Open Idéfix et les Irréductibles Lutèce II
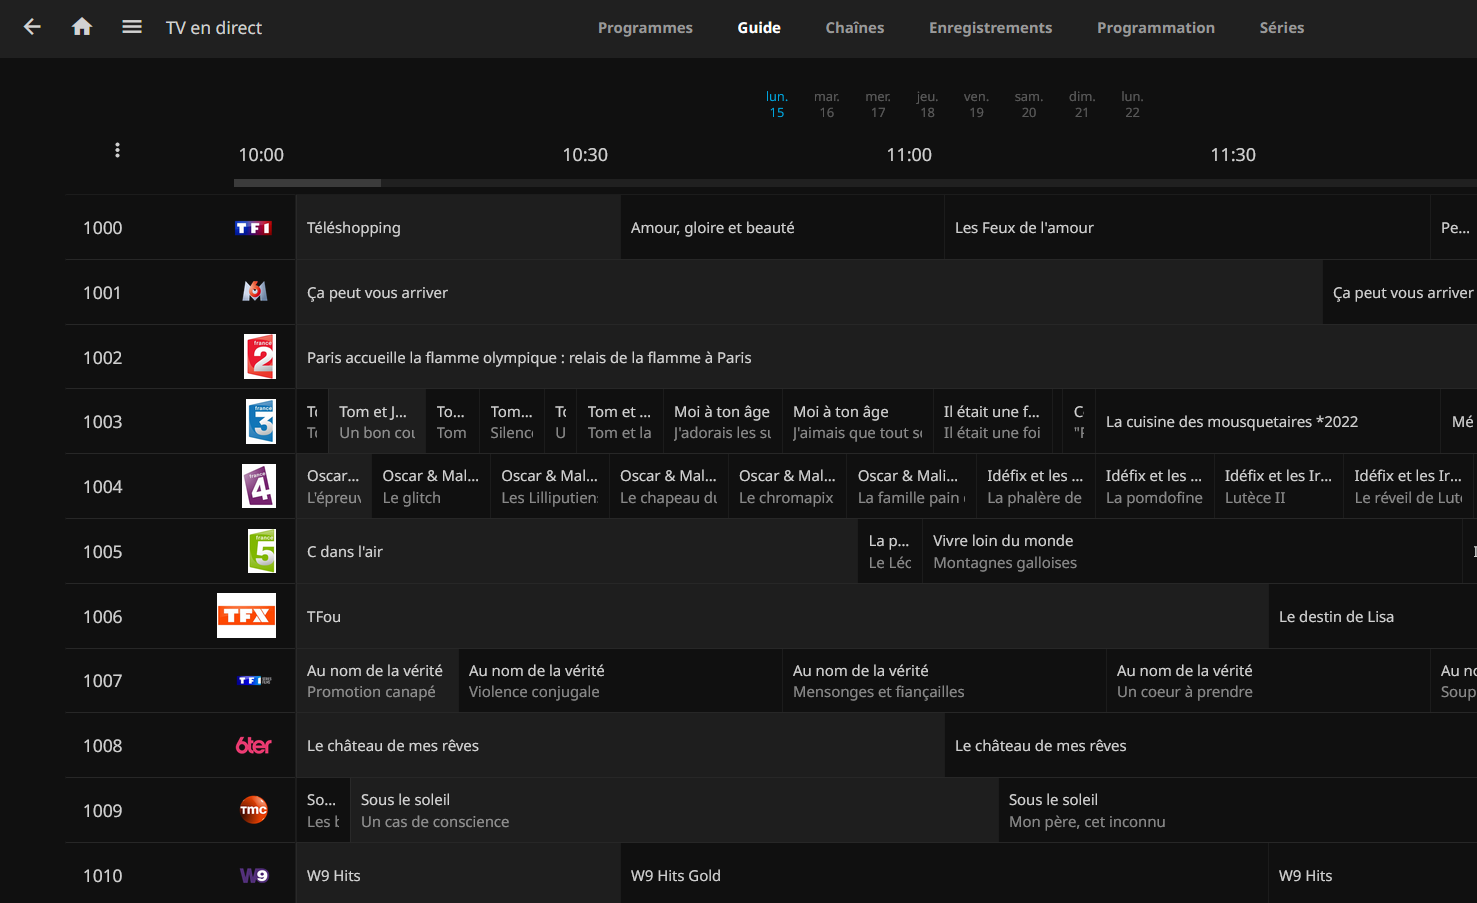This screenshot has height=903, width=1477. (x=1279, y=486)
